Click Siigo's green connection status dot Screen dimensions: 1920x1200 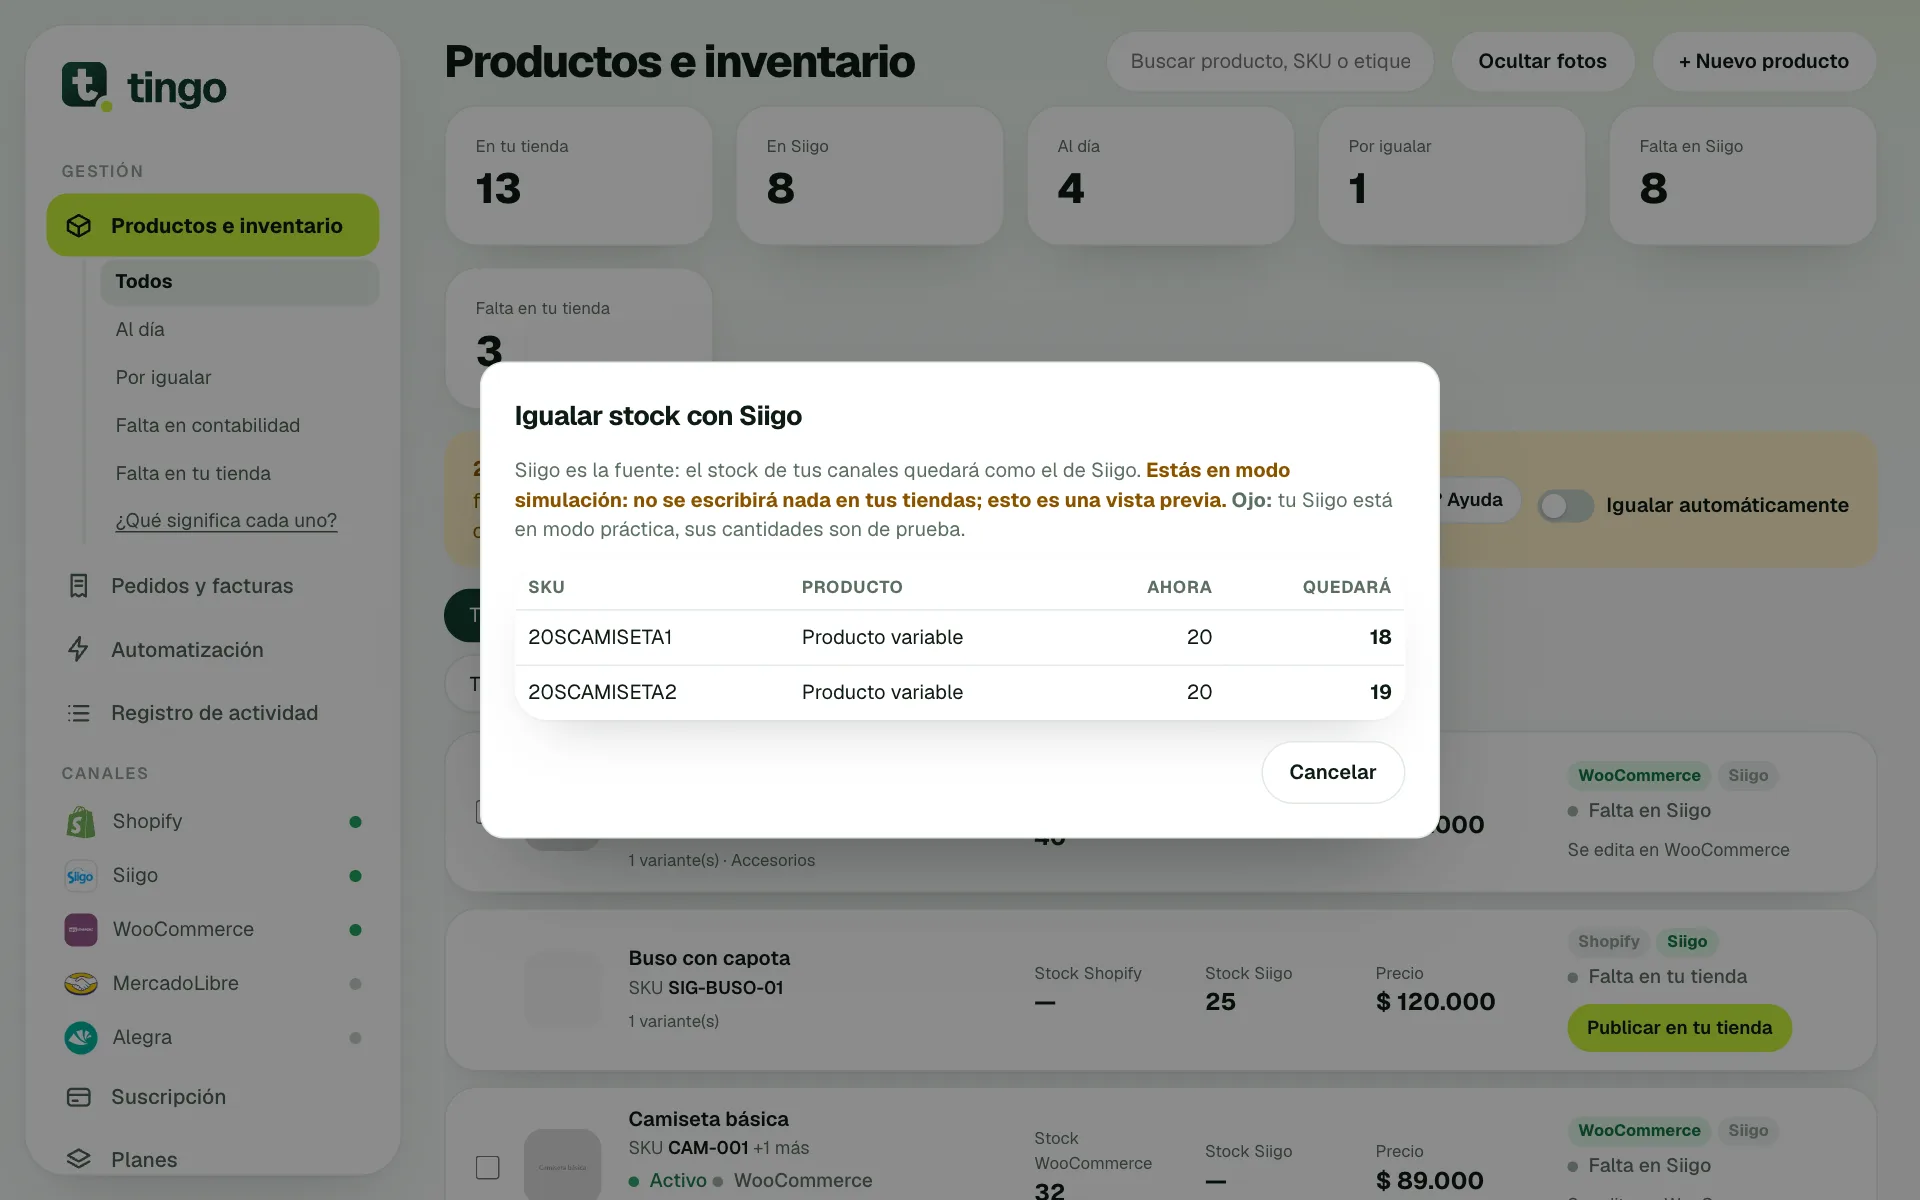coord(355,876)
